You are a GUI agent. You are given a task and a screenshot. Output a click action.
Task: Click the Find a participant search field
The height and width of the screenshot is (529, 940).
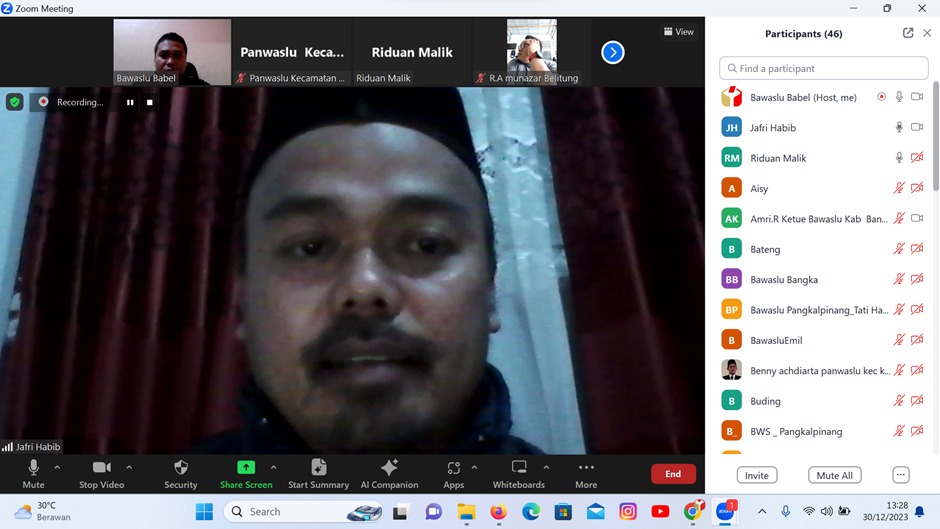click(x=823, y=68)
